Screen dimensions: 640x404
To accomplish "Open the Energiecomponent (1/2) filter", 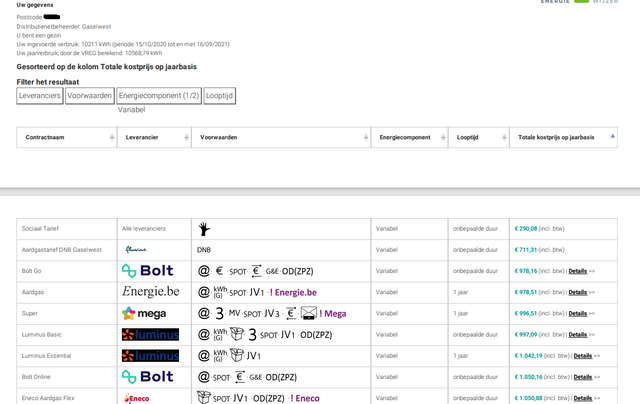I will pyautogui.click(x=159, y=96).
